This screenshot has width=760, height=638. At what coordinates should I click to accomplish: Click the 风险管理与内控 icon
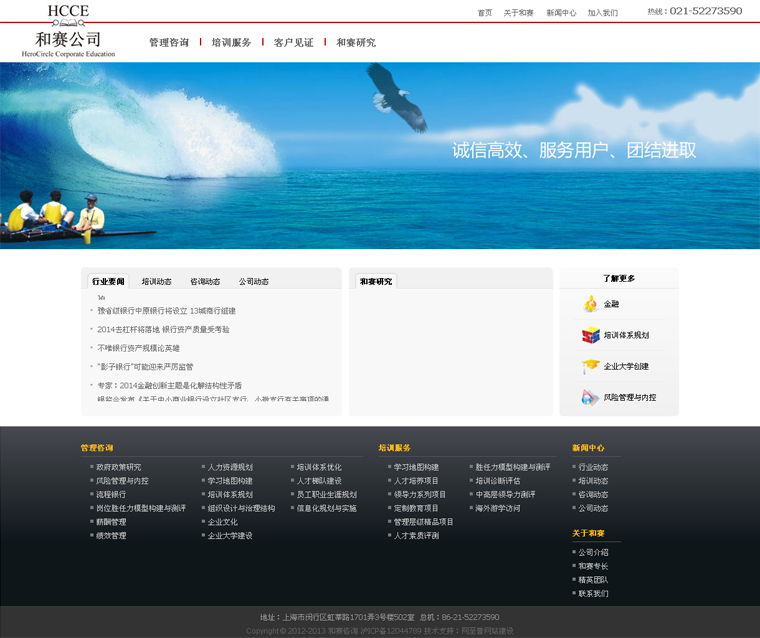click(590, 397)
